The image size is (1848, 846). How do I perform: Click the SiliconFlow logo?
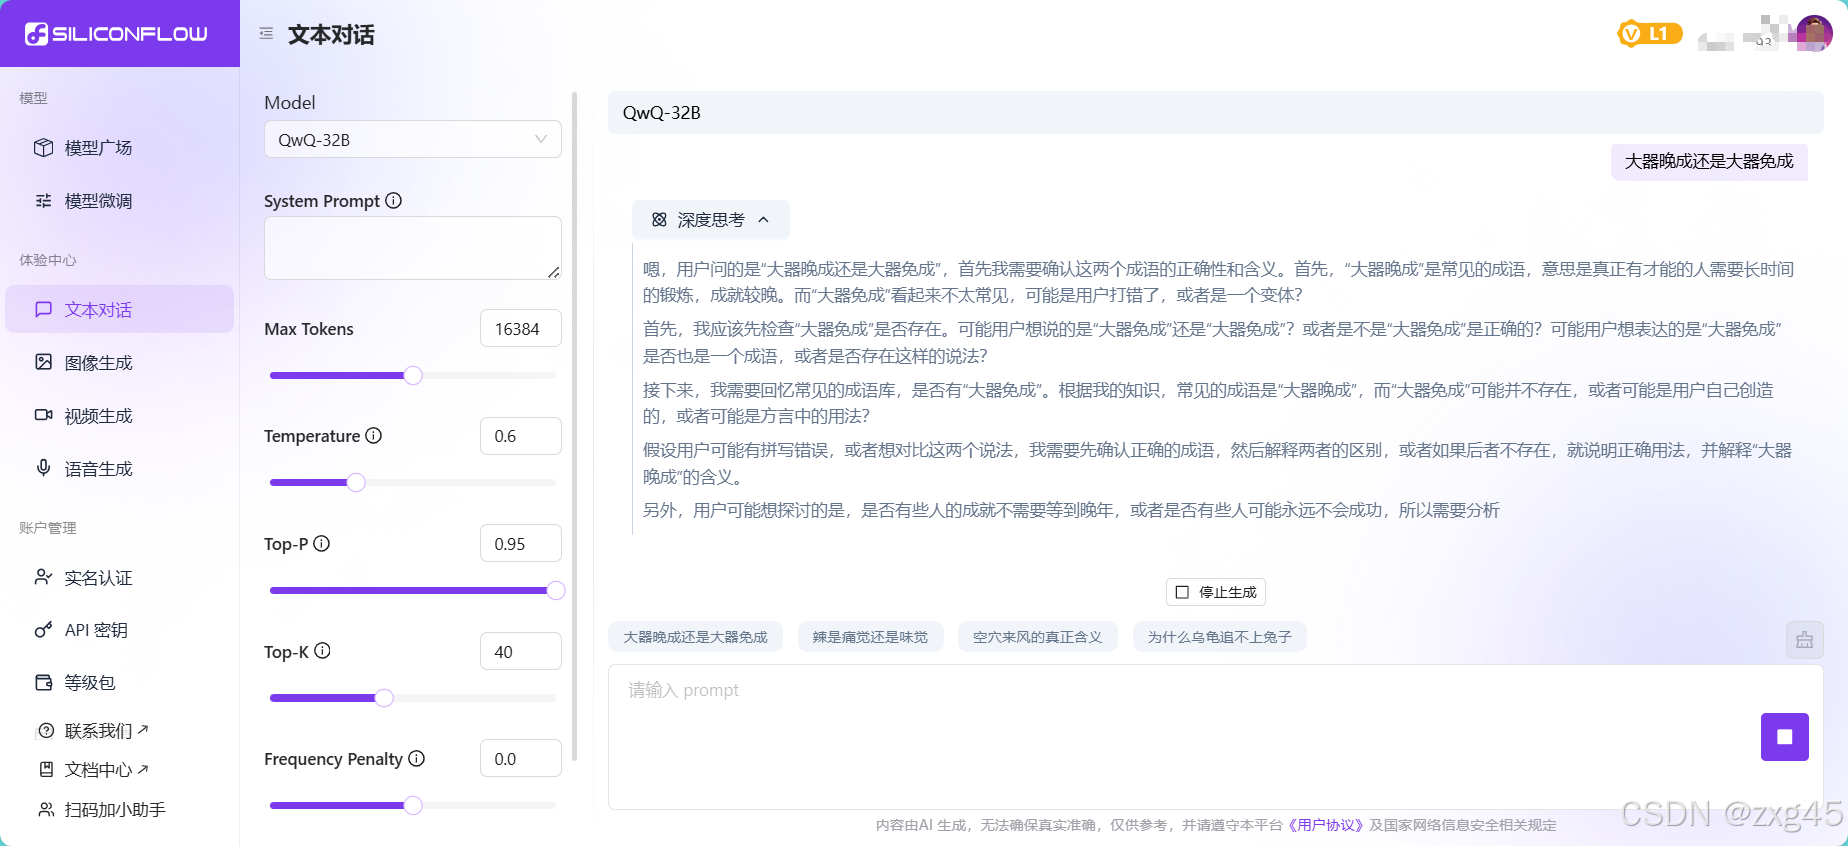[116, 34]
